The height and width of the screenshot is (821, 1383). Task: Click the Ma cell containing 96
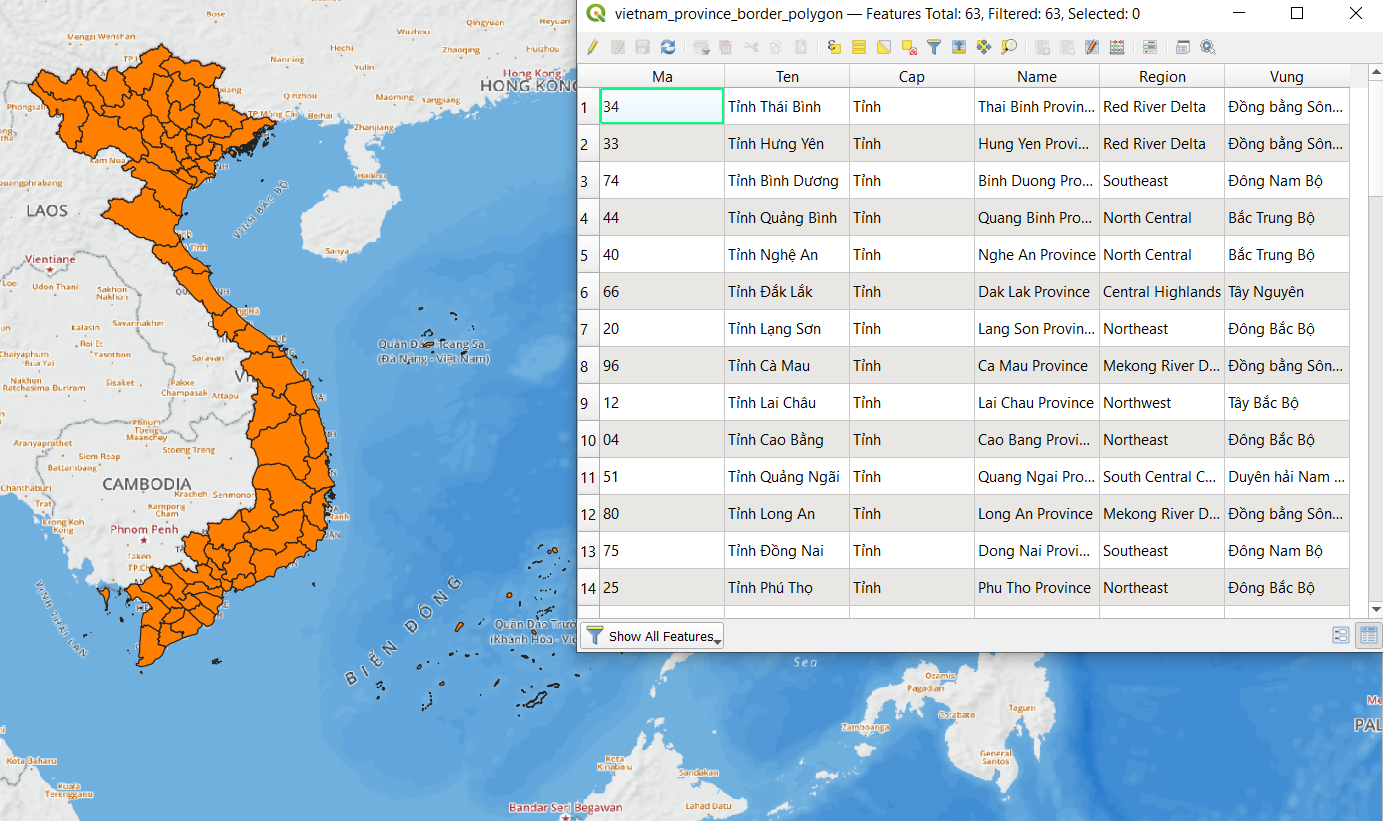click(662, 365)
